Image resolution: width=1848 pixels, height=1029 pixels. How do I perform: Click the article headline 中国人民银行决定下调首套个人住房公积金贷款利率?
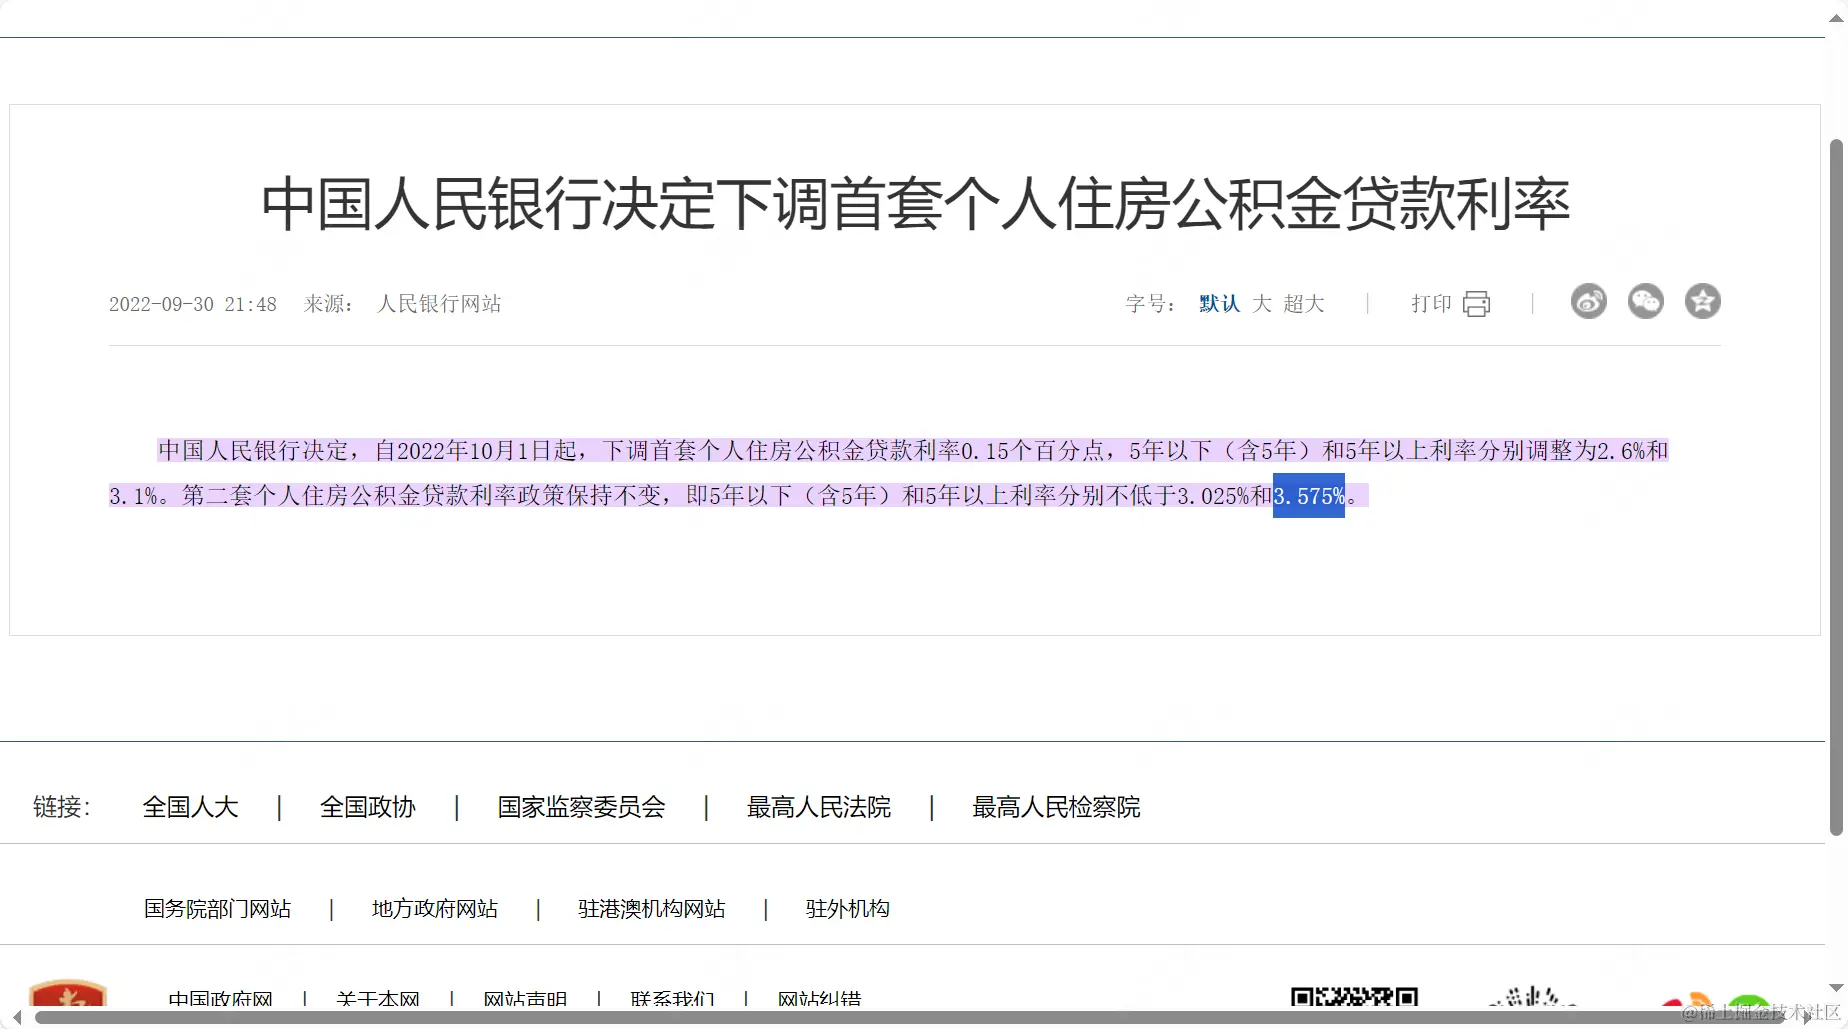915,204
